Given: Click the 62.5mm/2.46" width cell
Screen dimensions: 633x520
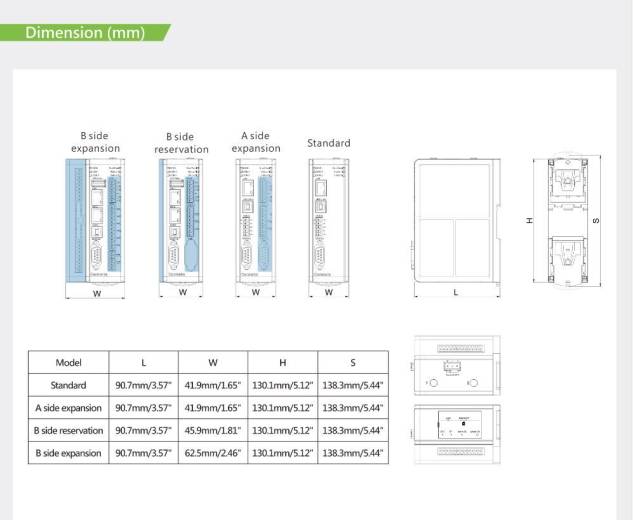Looking at the screenshot, I should tap(213, 453).
